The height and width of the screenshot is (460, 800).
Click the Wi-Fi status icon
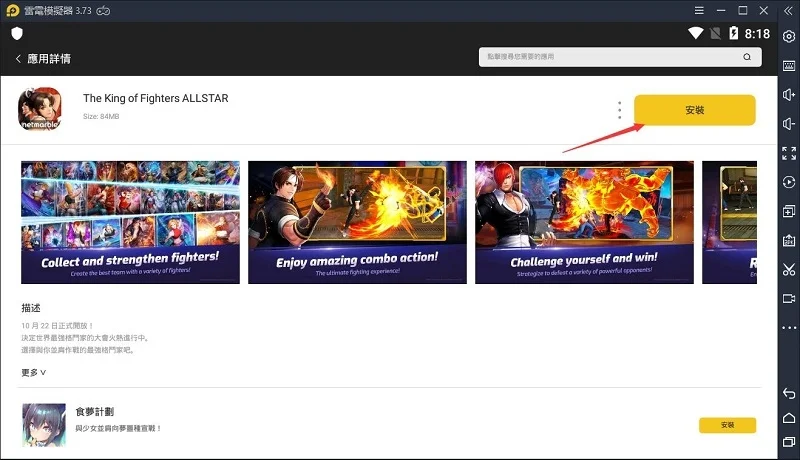[x=695, y=33]
